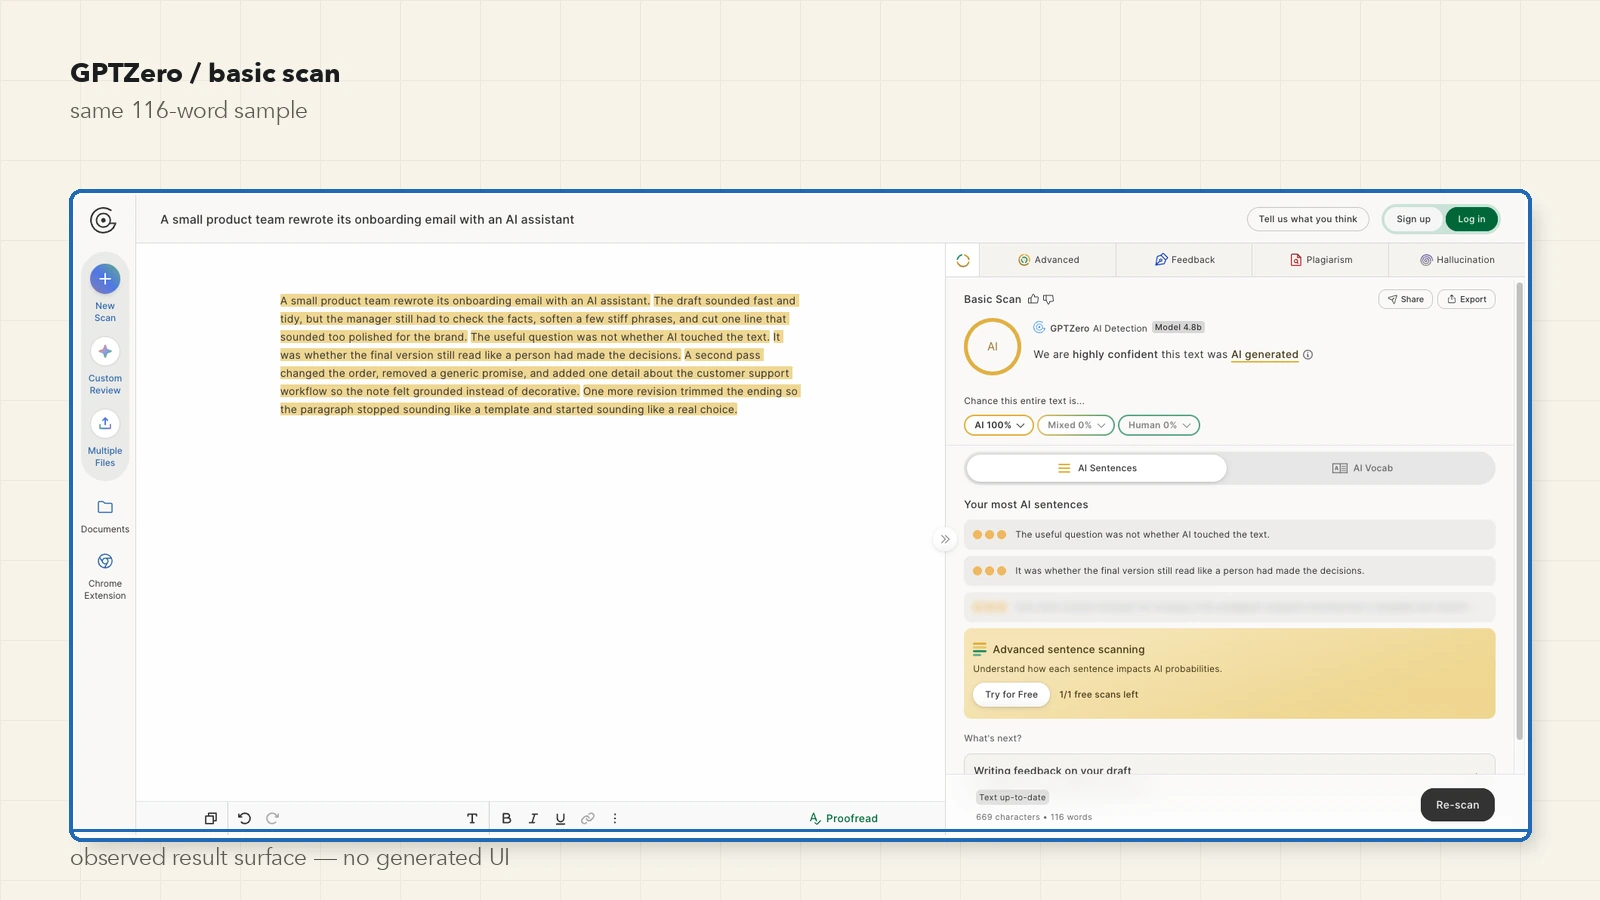Click the thumbs down icon
This screenshot has height=900, width=1600.
click(1048, 299)
